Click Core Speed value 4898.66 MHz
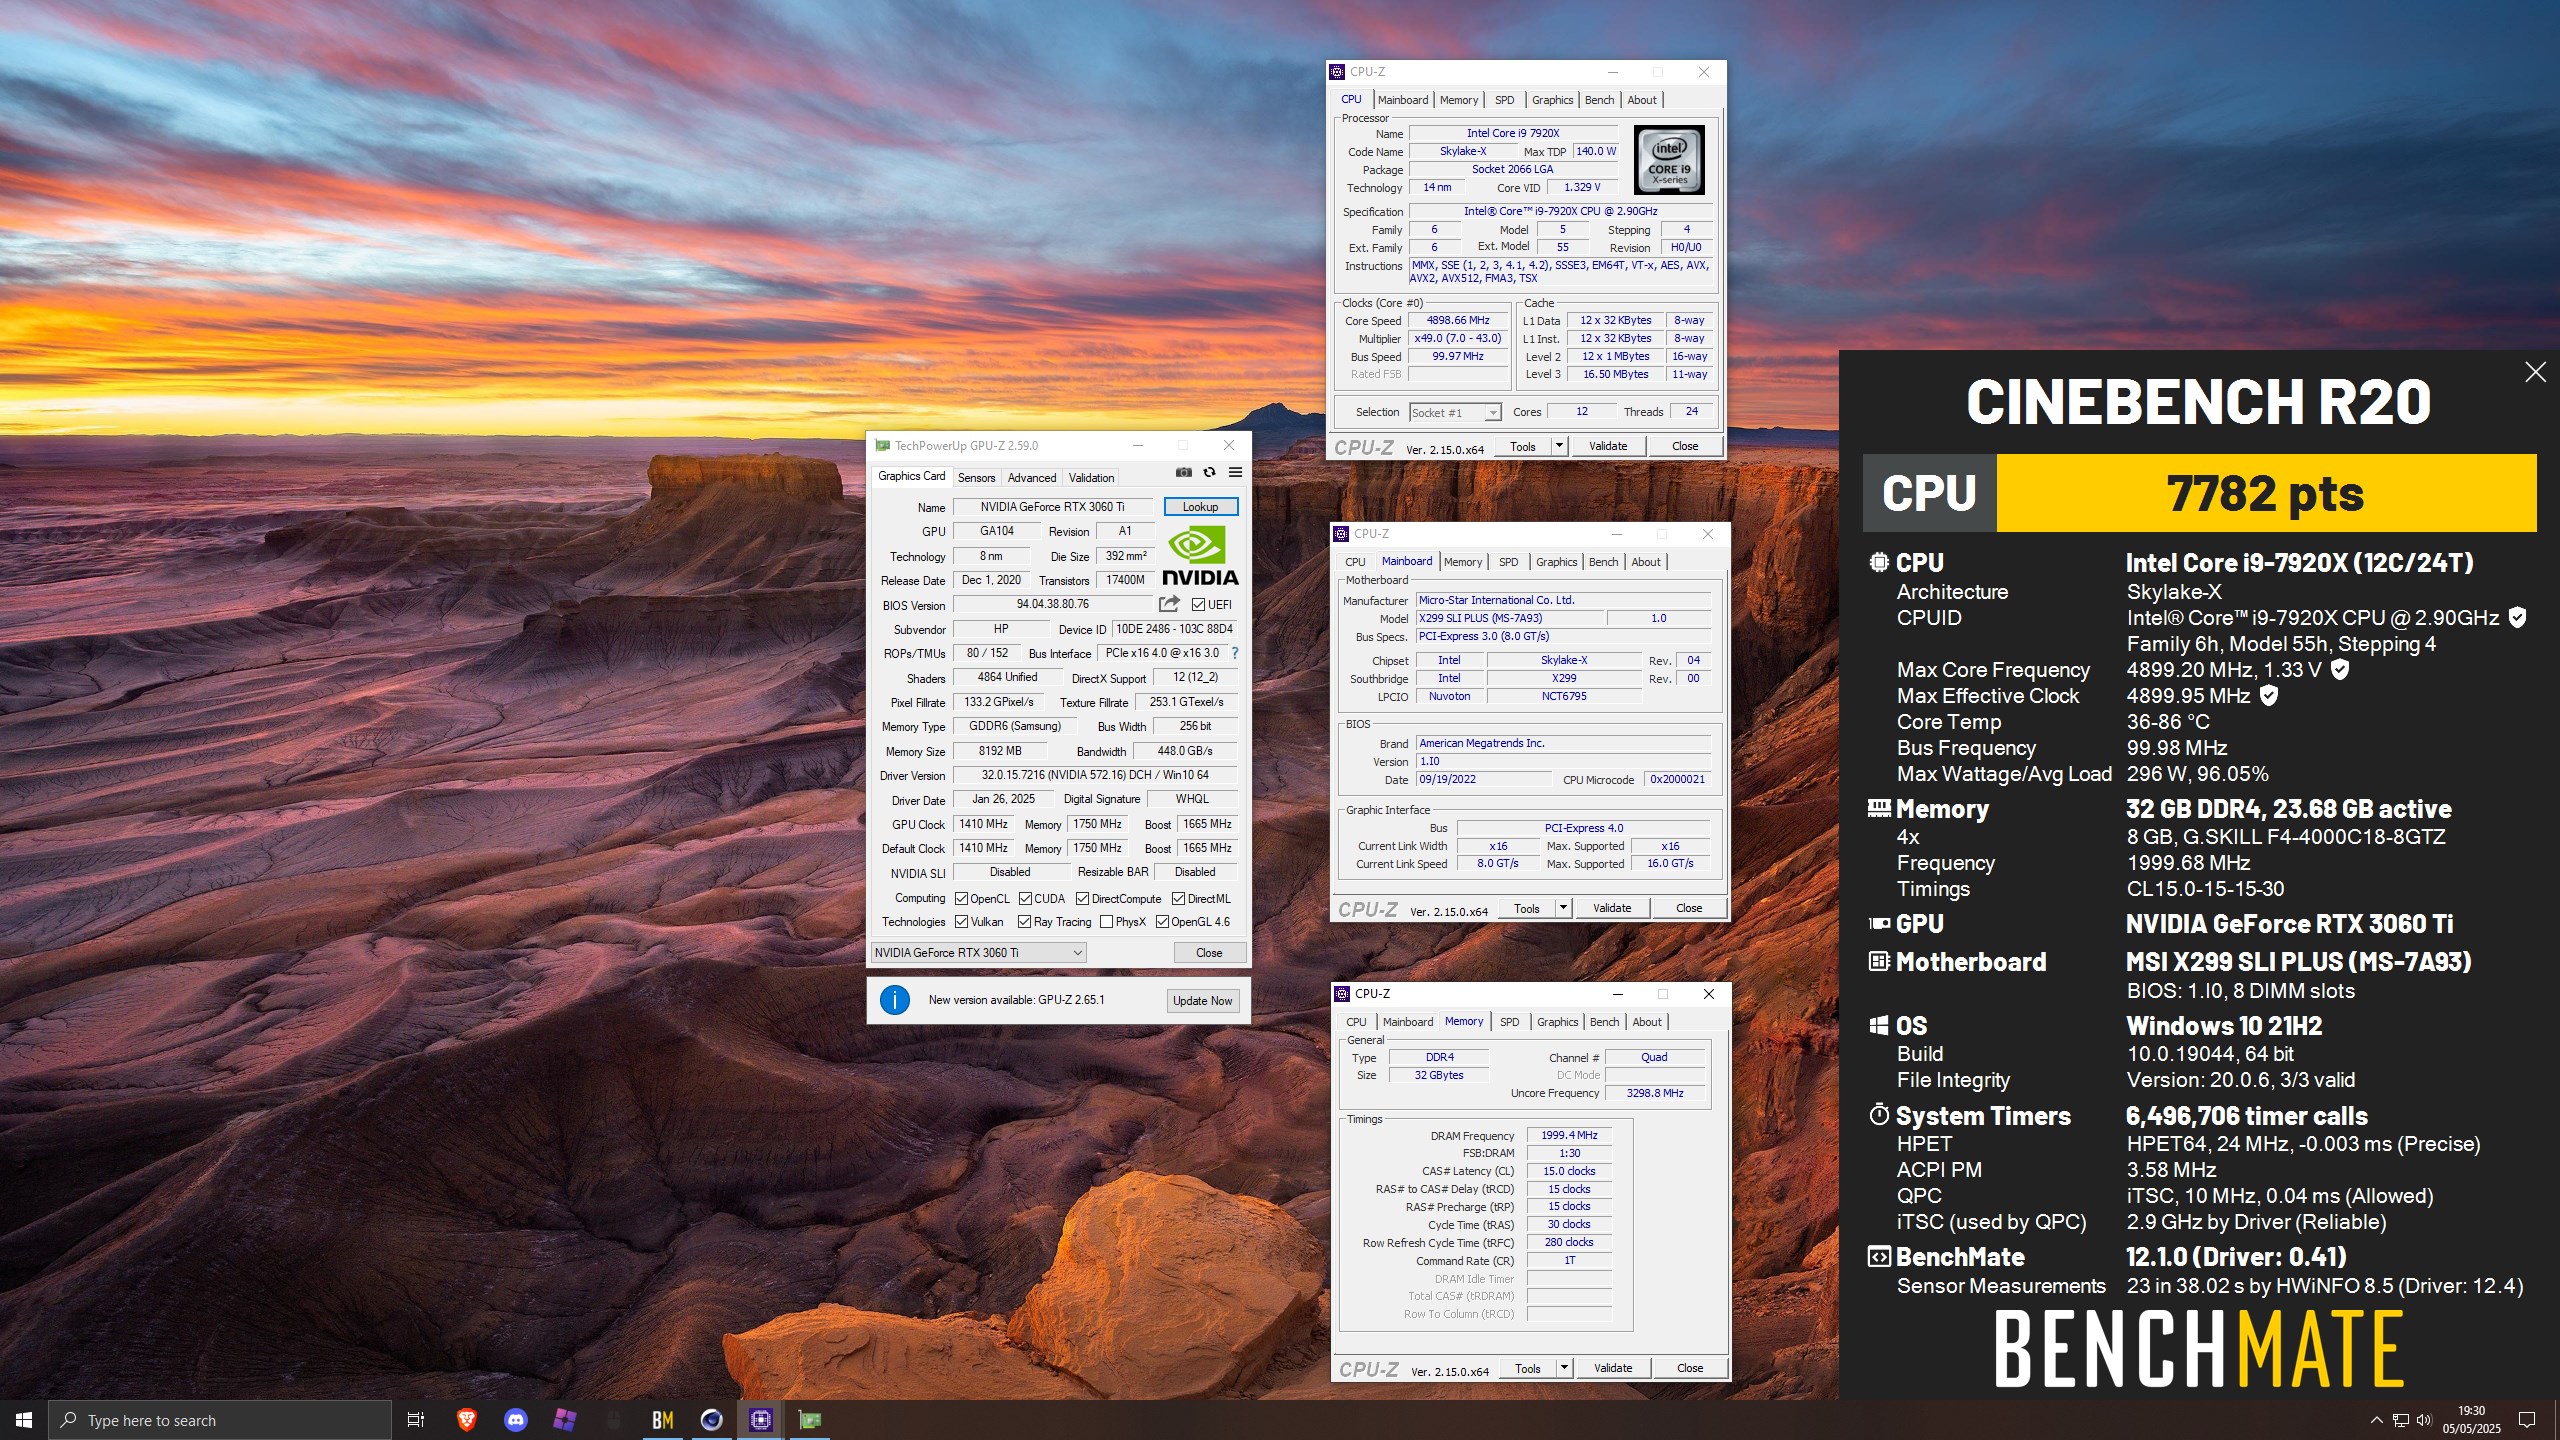This screenshot has height=1440, width=2560. (x=1458, y=321)
